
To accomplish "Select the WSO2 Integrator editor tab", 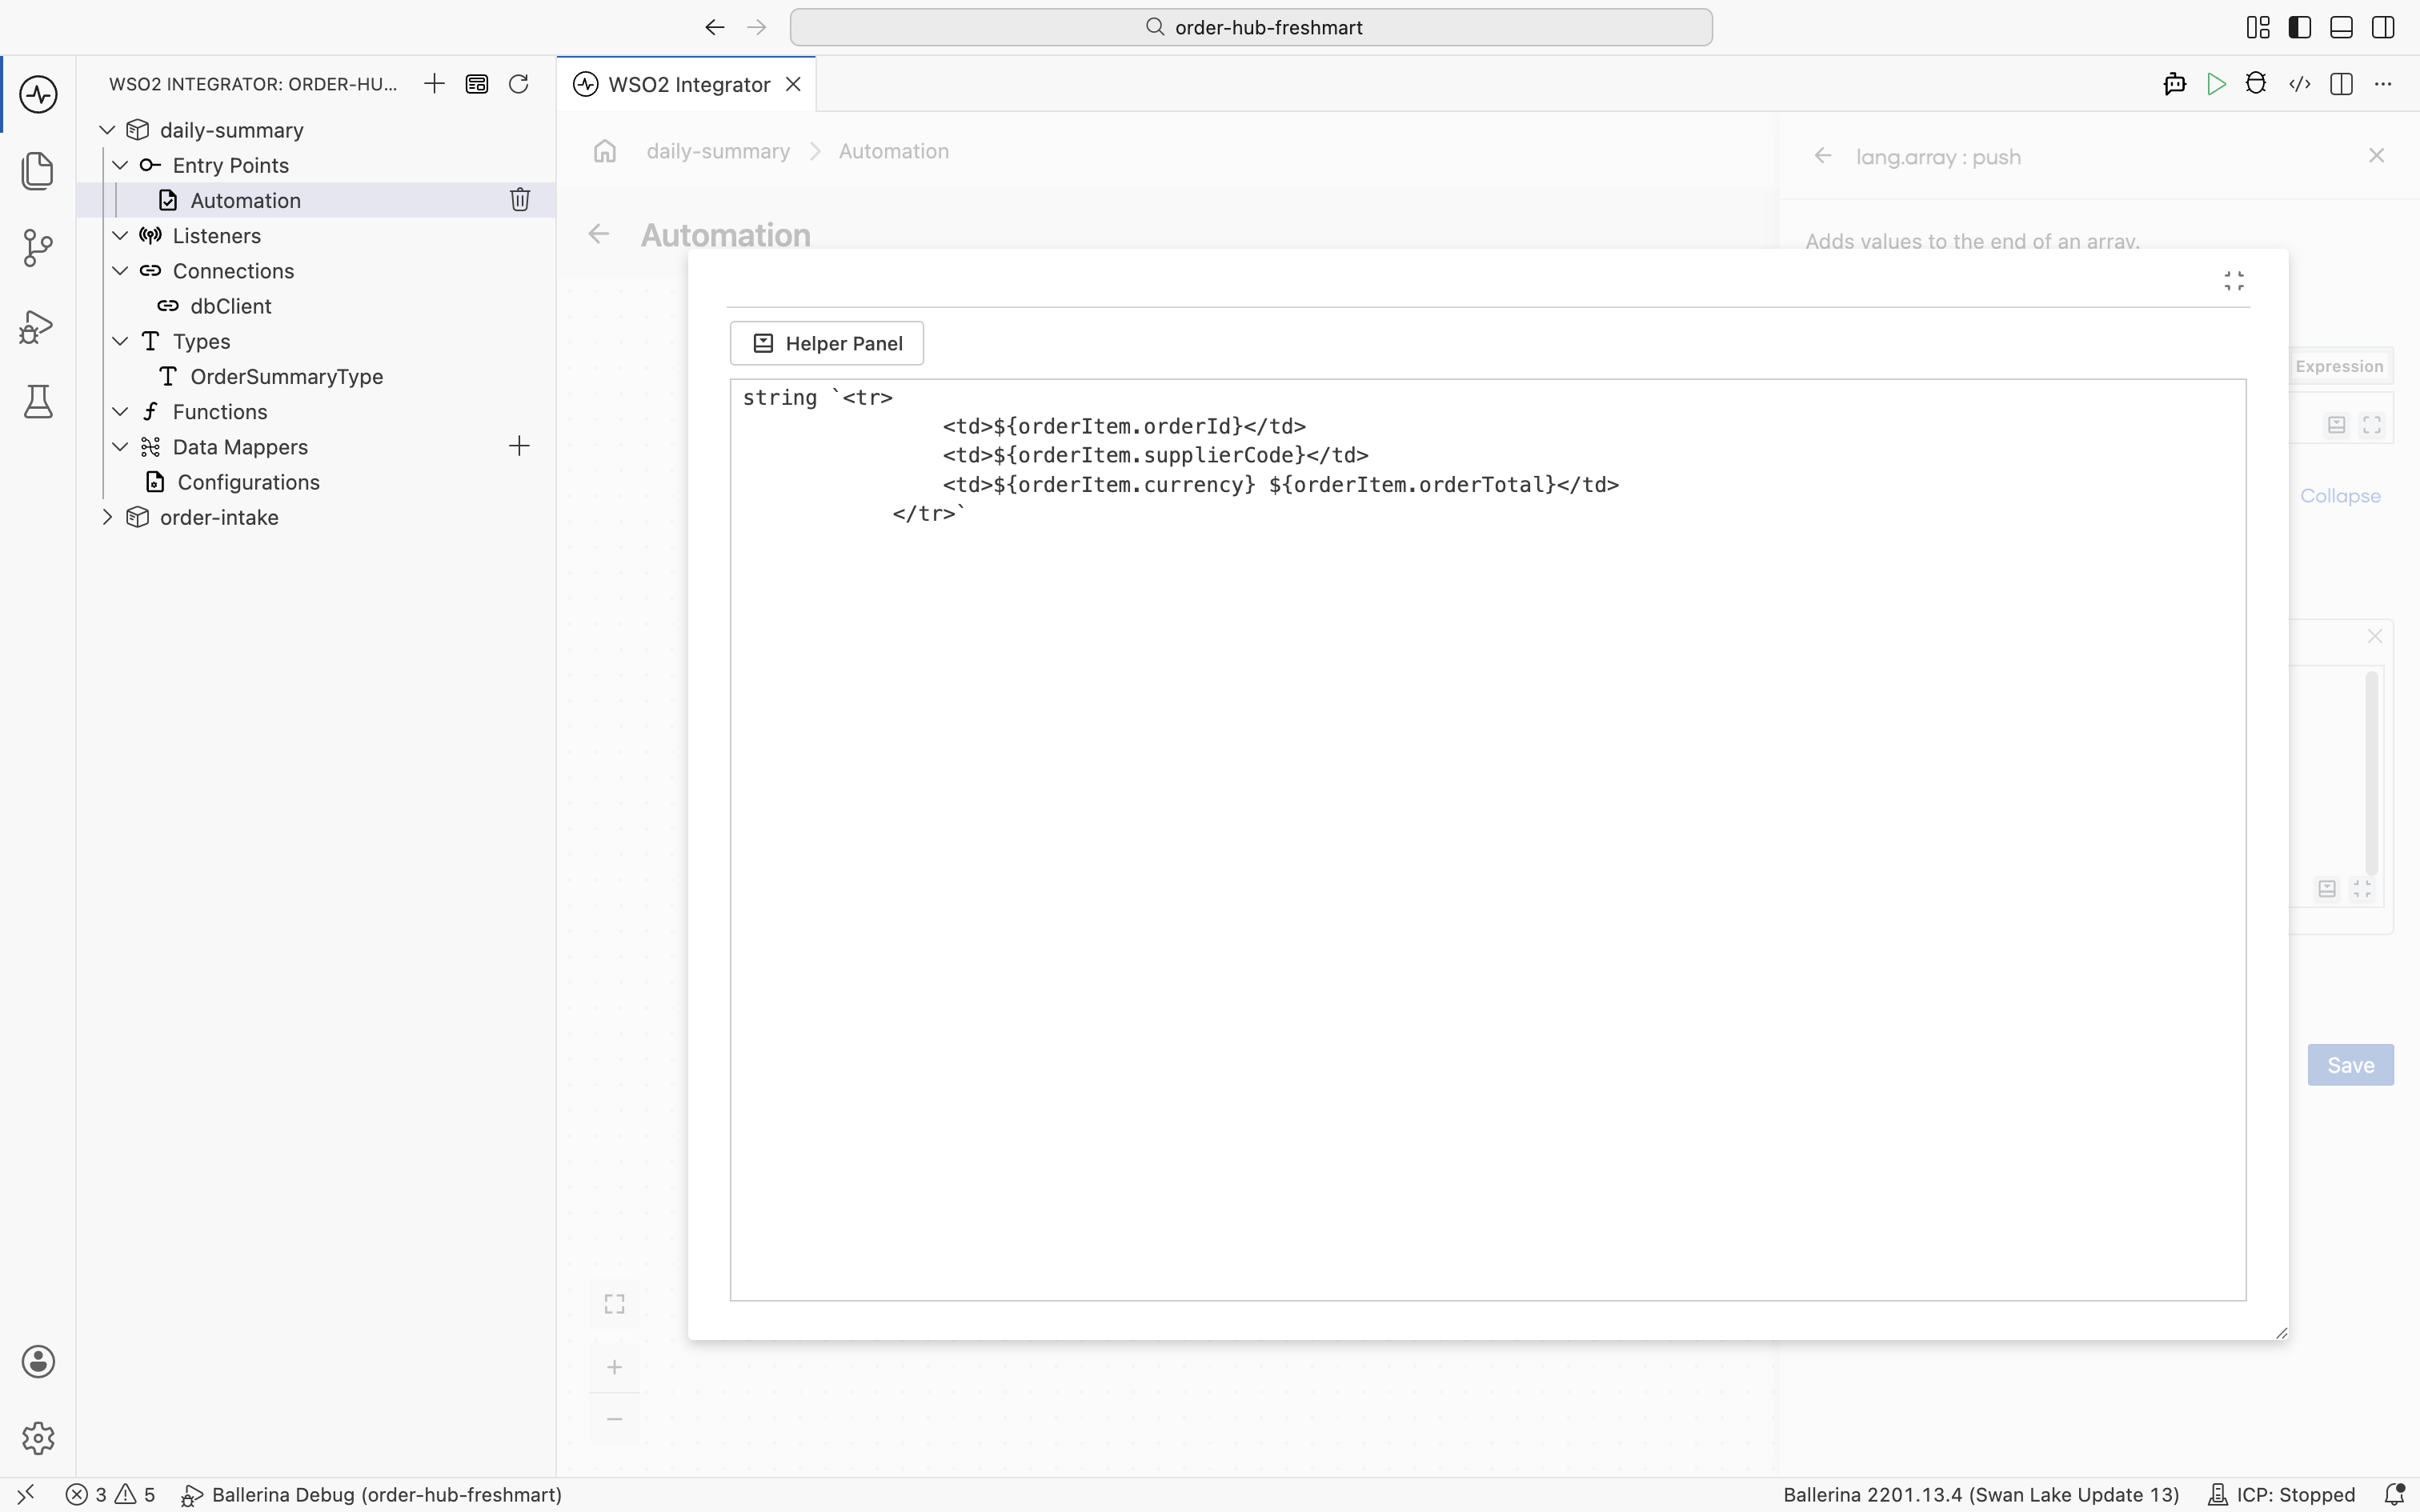I will pyautogui.click(x=687, y=84).
